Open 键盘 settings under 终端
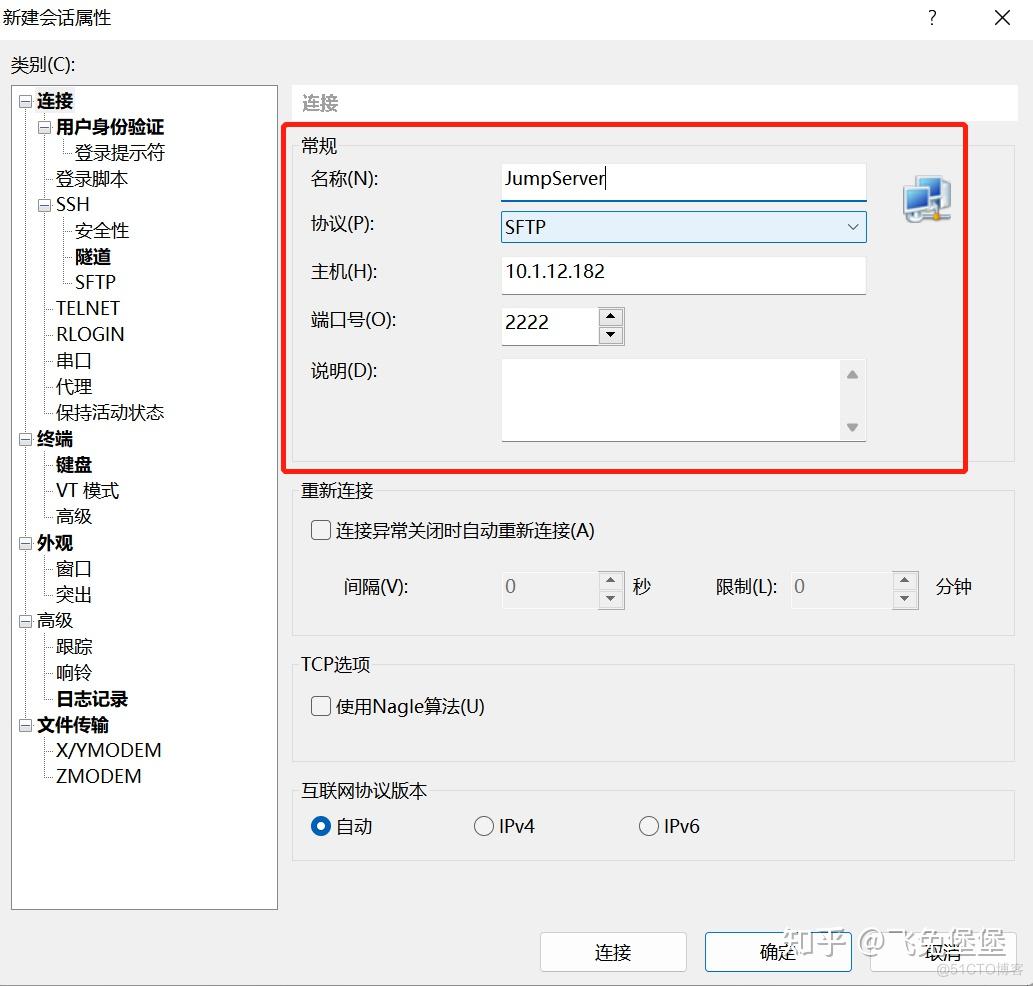 tap(73, 464)
